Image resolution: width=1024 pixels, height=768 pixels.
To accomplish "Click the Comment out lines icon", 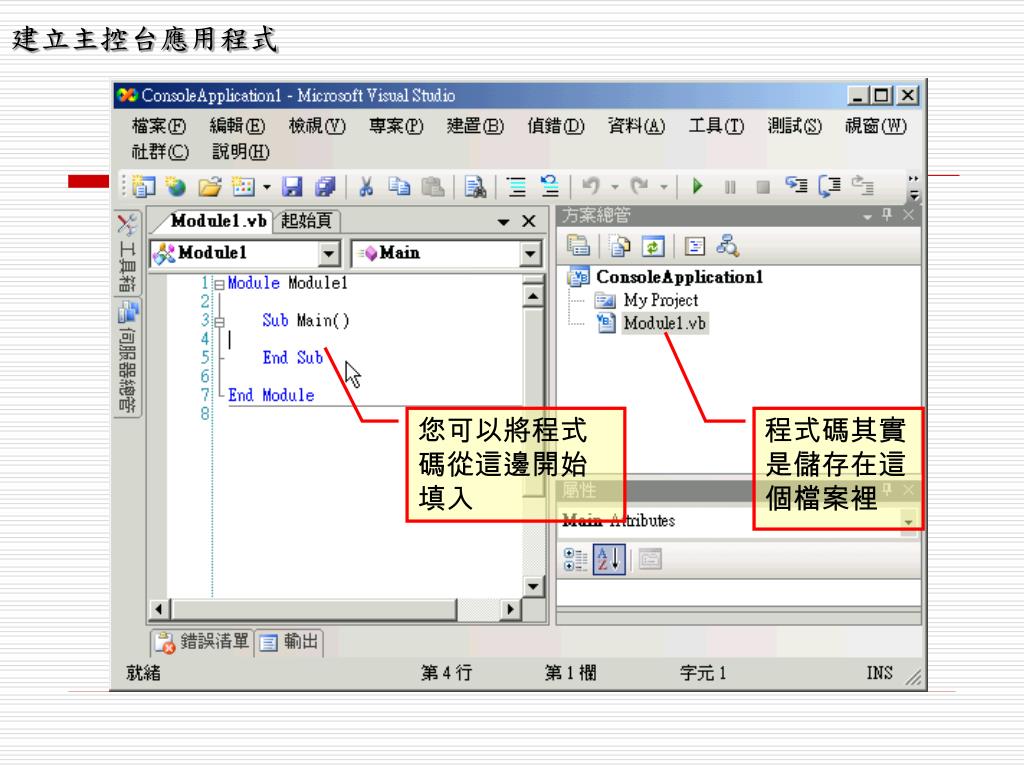I will [517, 187].
